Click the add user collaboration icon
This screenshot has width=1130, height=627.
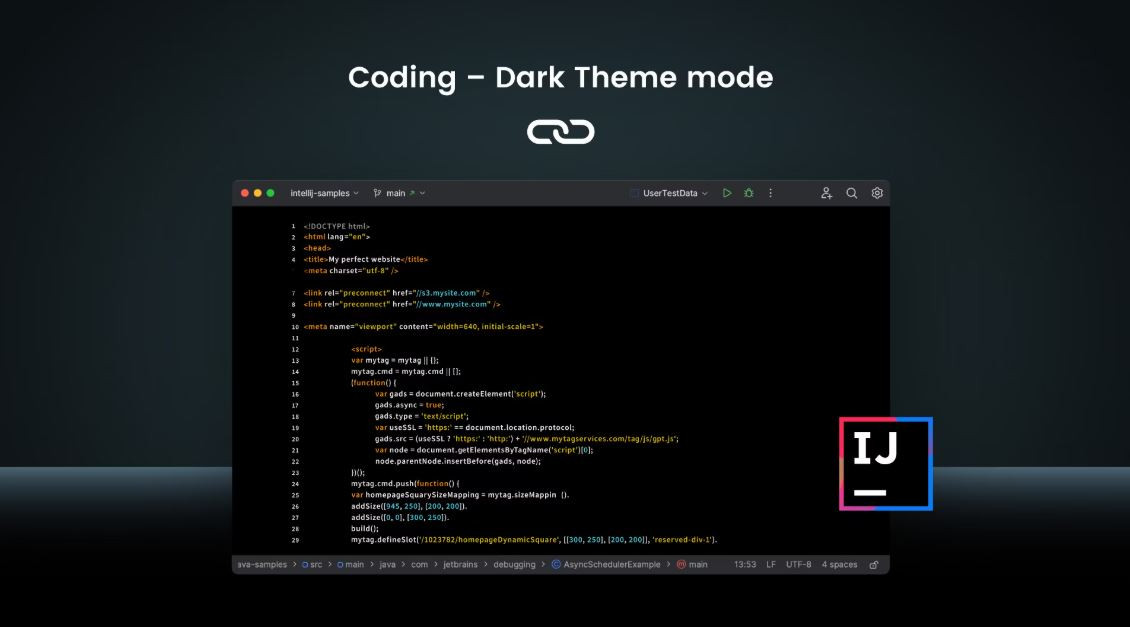pyautogui.click(x=826, y=193)
